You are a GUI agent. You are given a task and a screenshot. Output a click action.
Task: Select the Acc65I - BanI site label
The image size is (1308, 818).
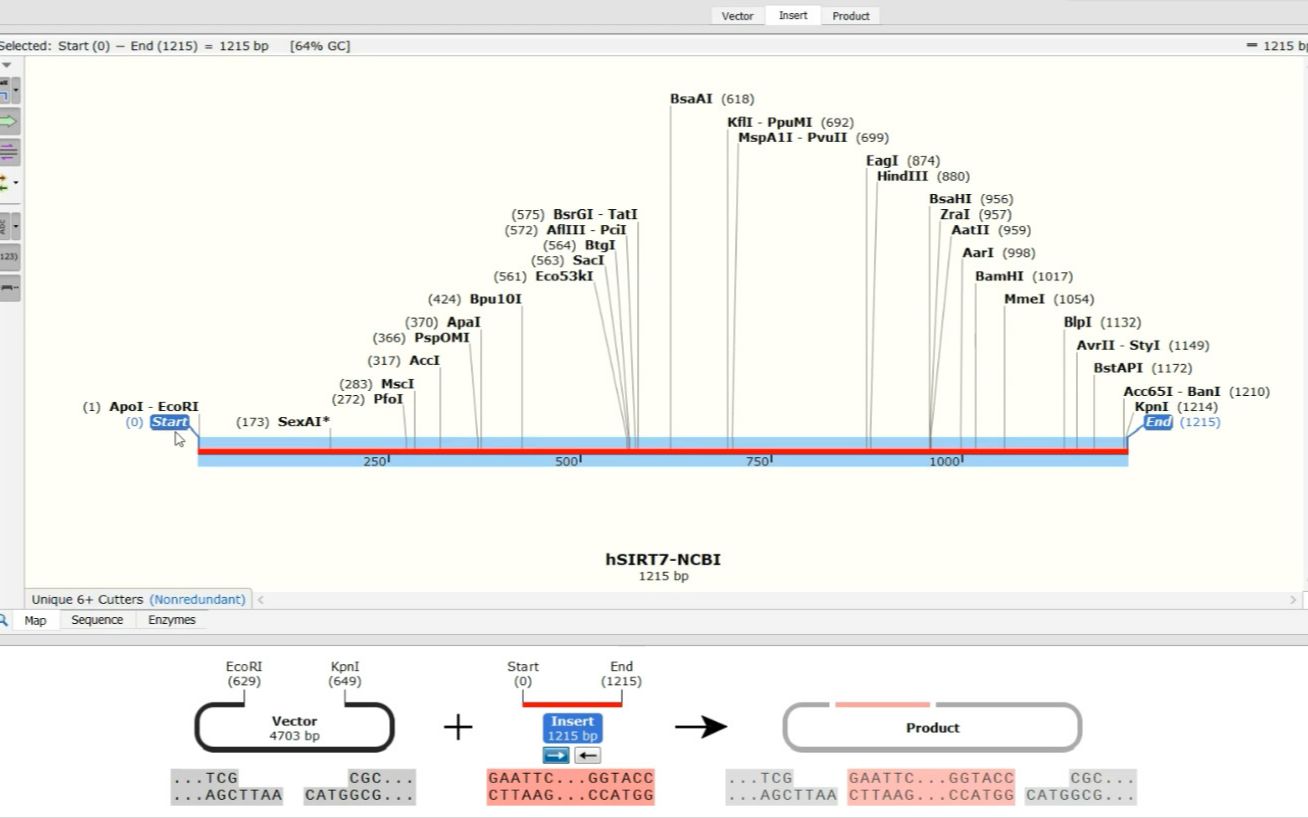tap(1172, 391)
